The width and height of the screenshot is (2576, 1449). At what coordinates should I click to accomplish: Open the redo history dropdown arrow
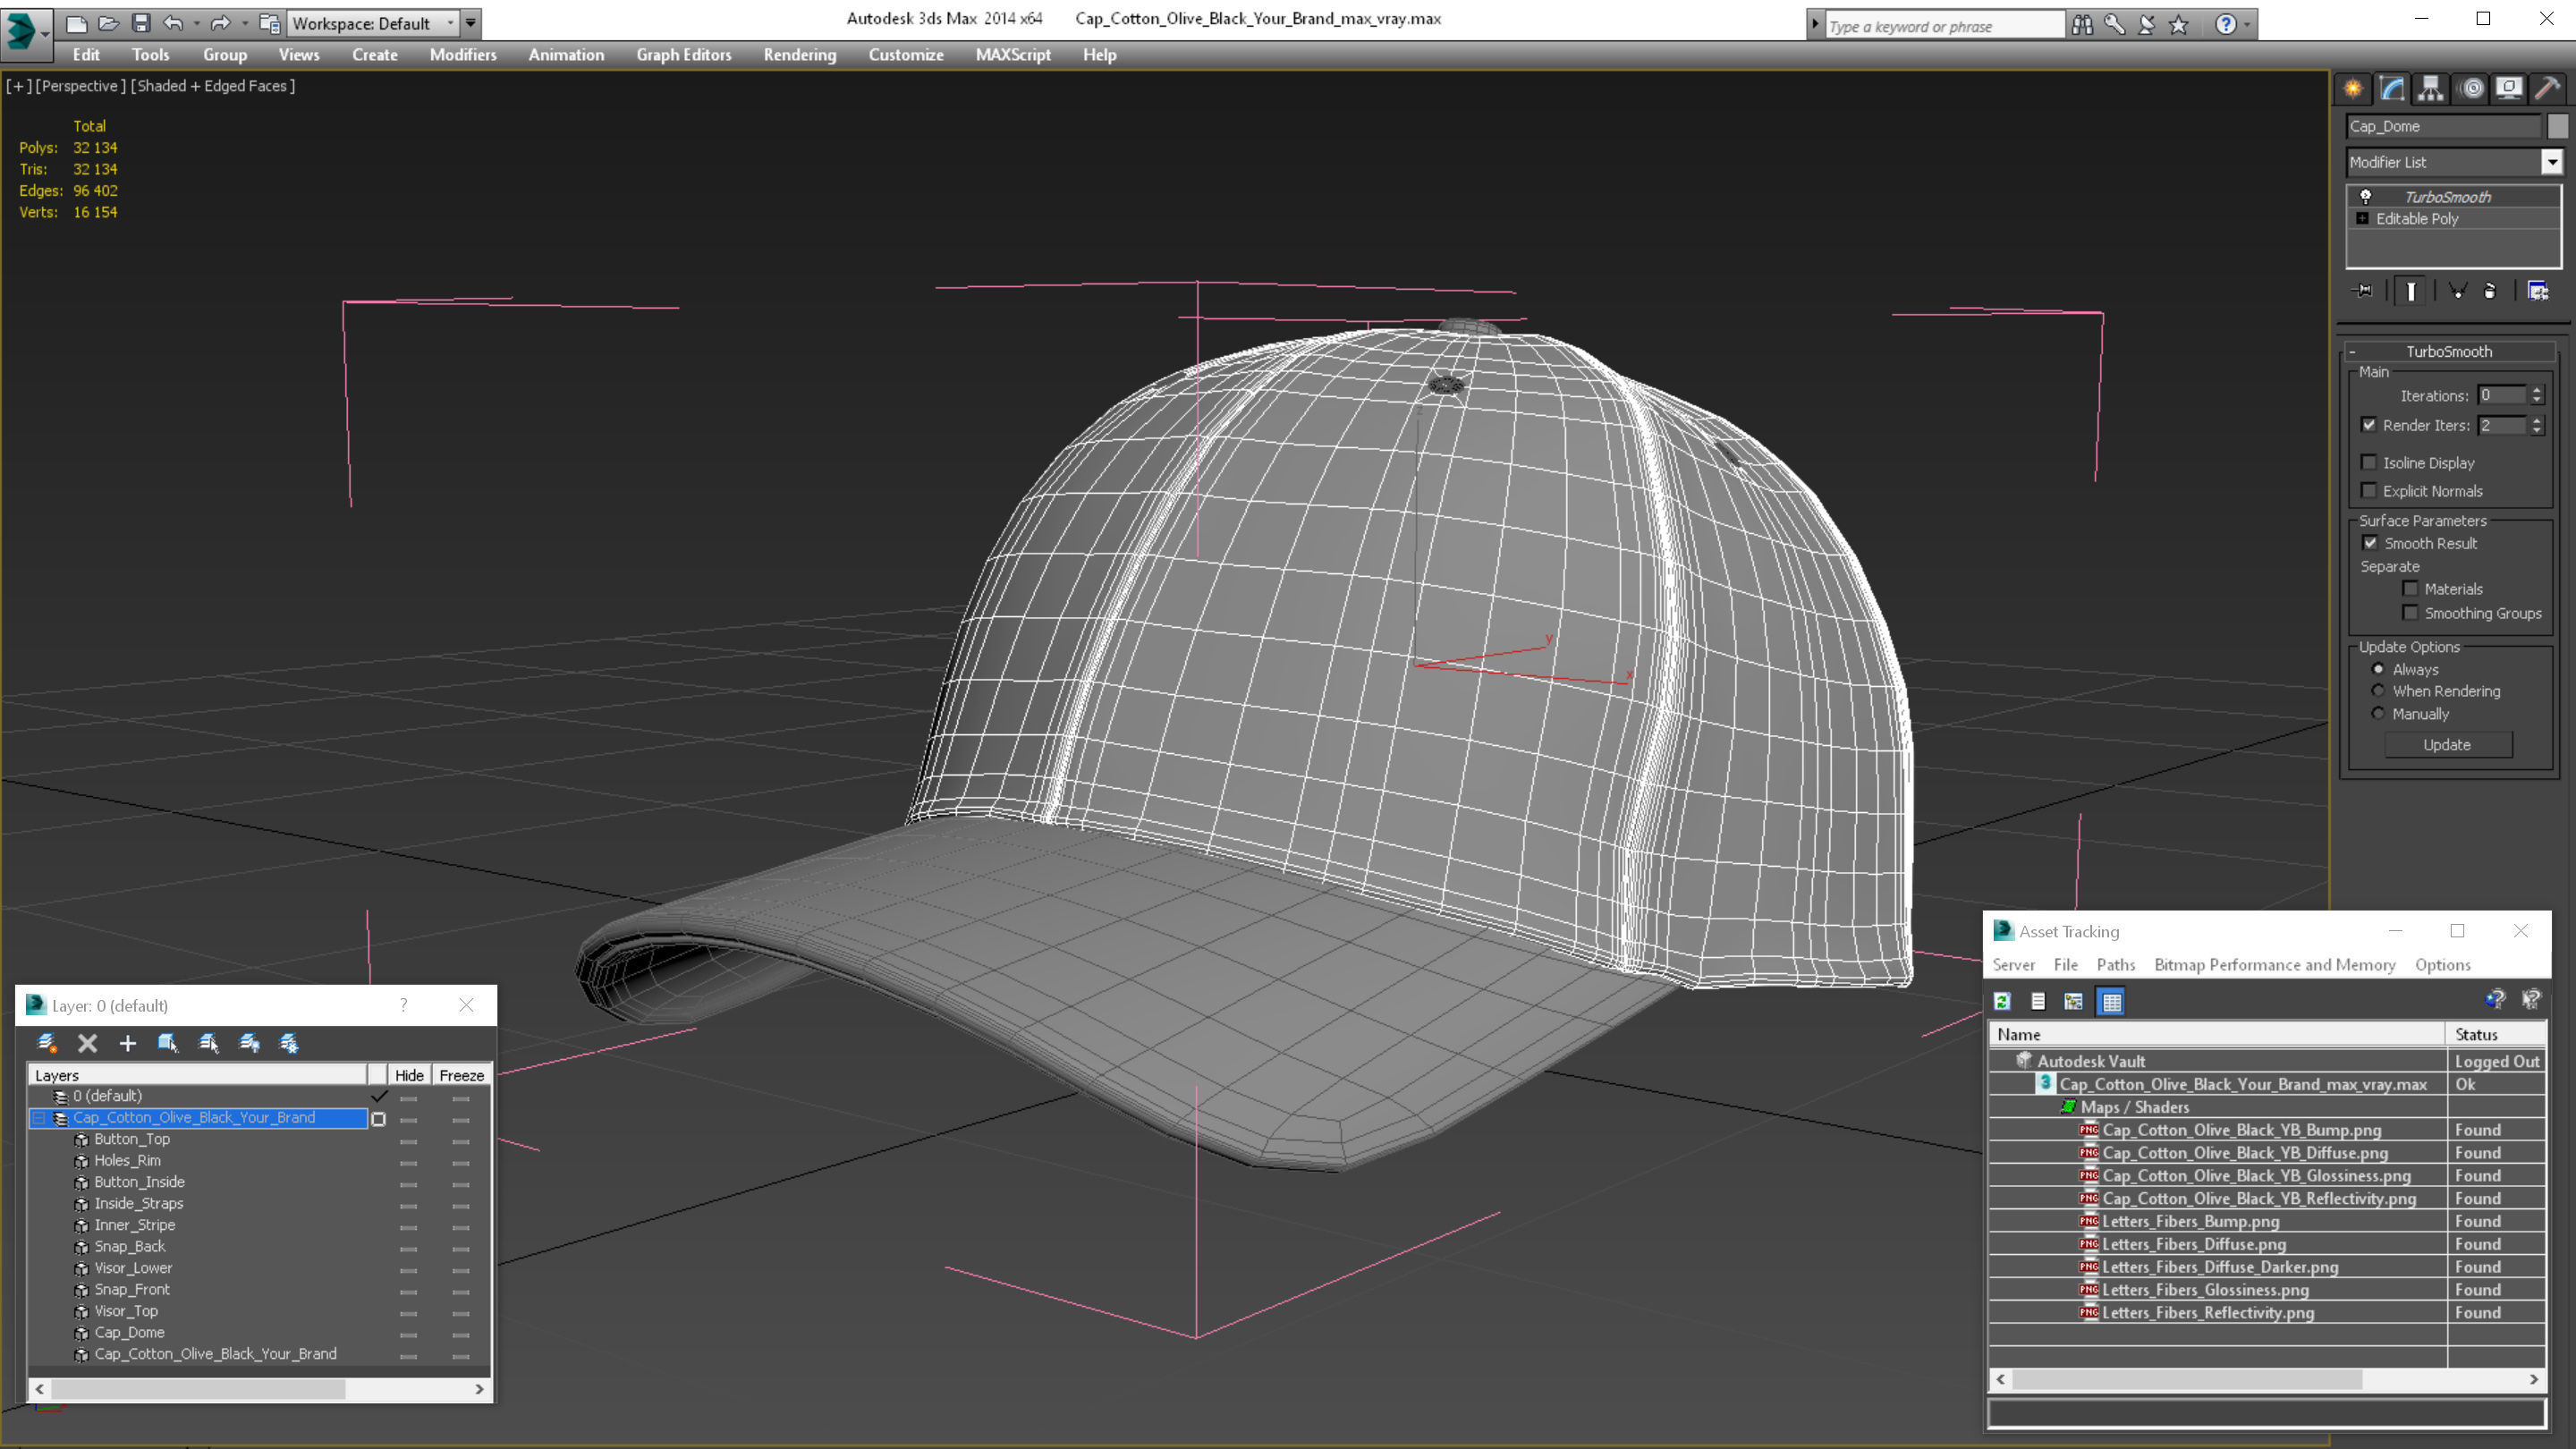[244, 23]
